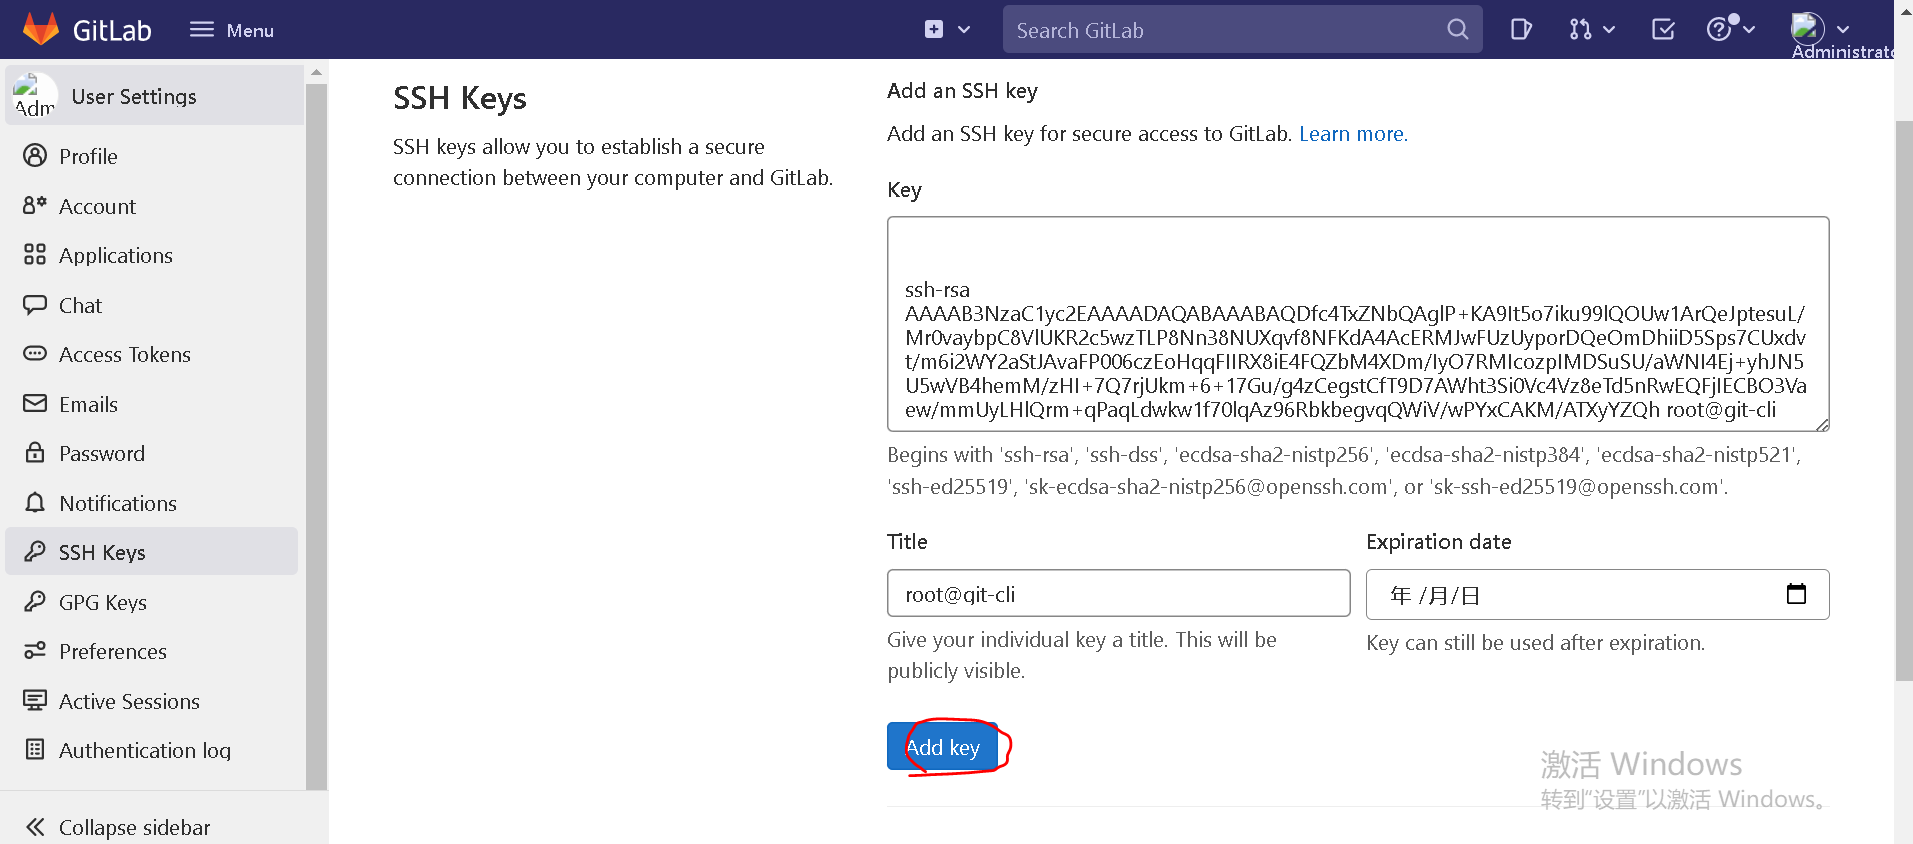Click the SSH Keys page heading
The height and width of the screenshot is (844, 1913).
[x=460, y=98]
